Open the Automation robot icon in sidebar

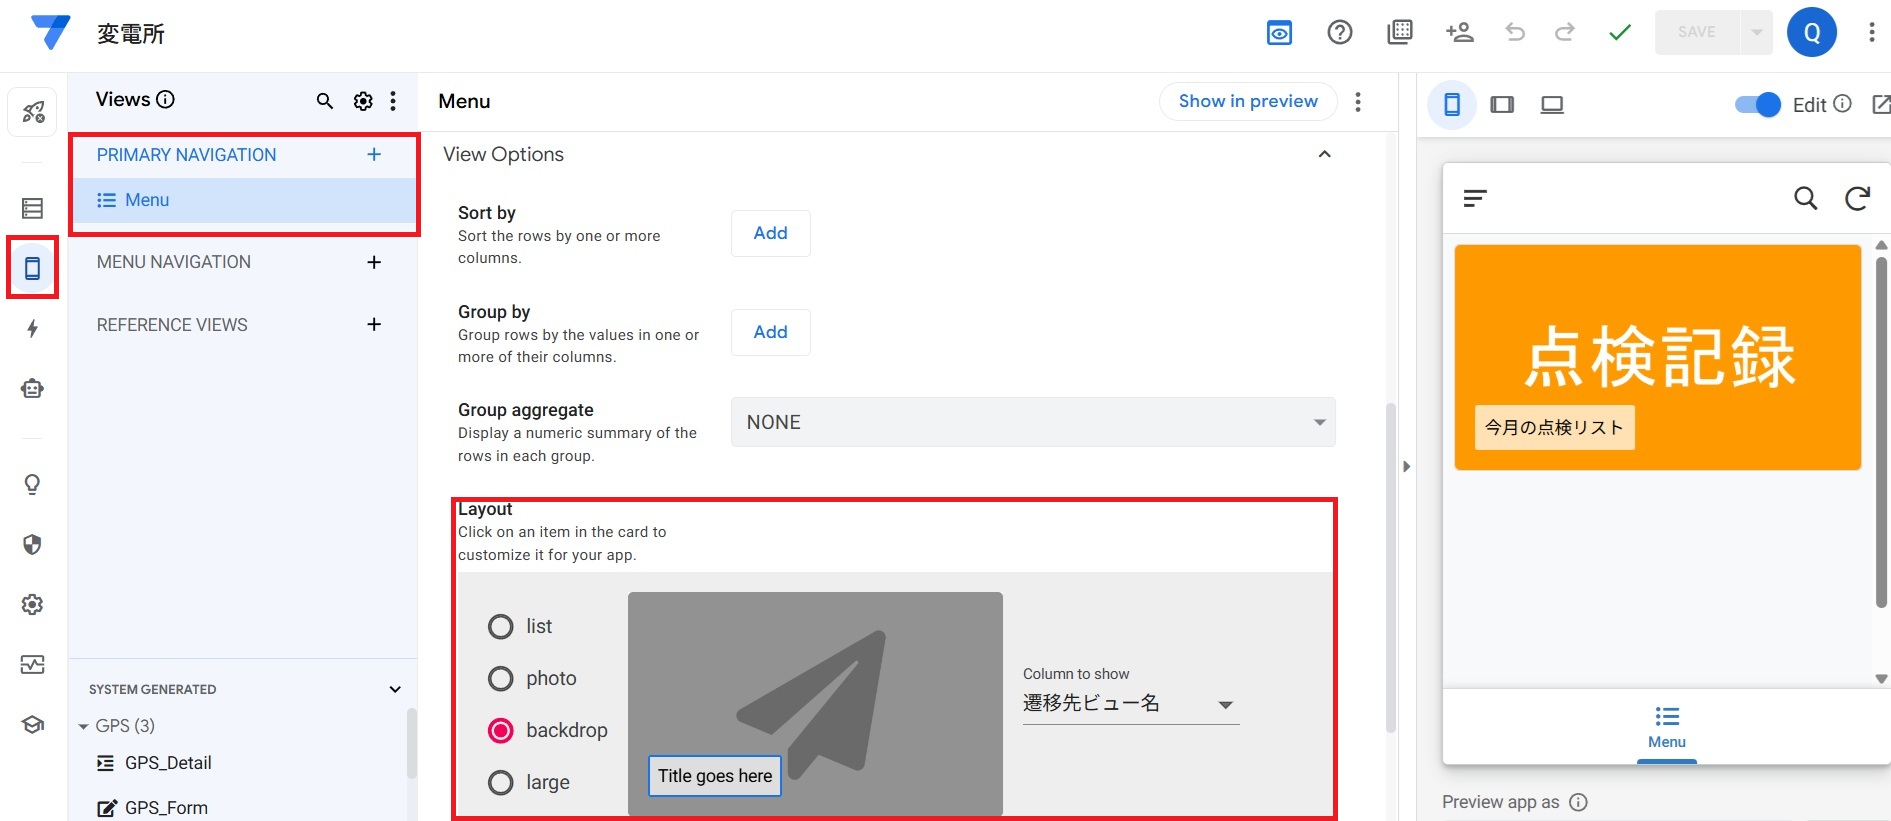tap(32, 389)
